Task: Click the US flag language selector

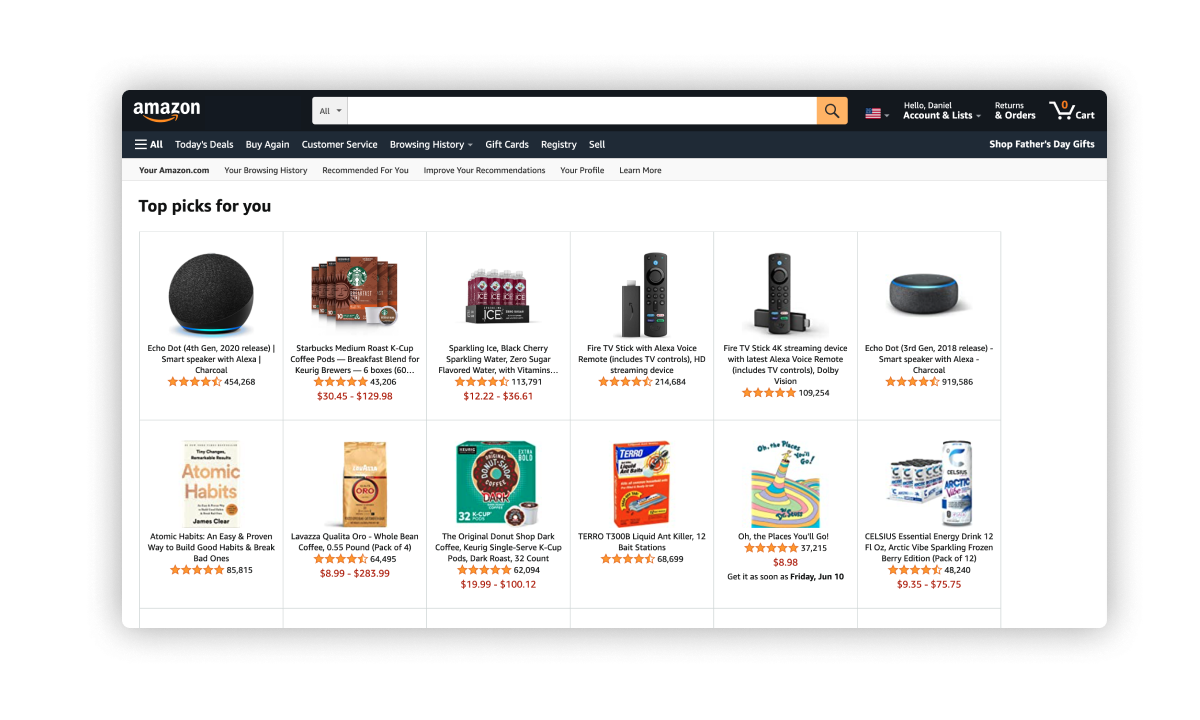Action: [877, 114]
